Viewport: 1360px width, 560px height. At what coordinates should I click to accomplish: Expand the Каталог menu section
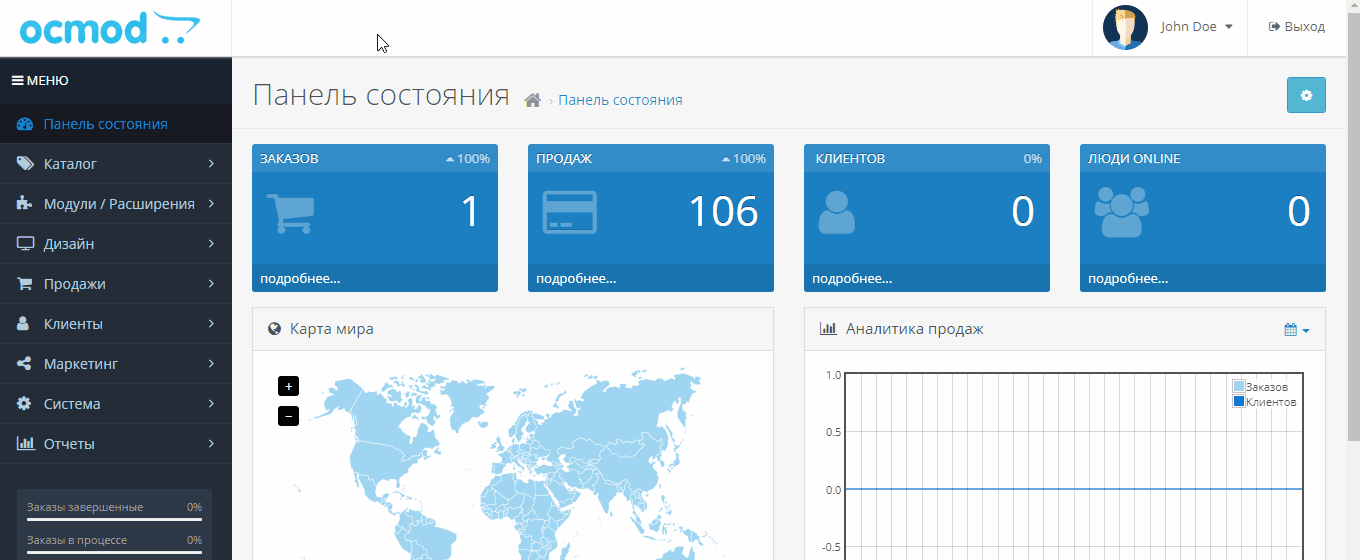[x=115, y=164]
